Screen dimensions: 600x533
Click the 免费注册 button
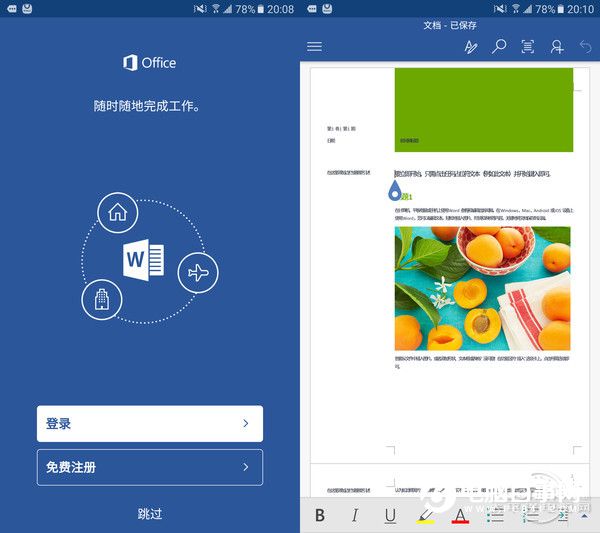coord(150,467)
